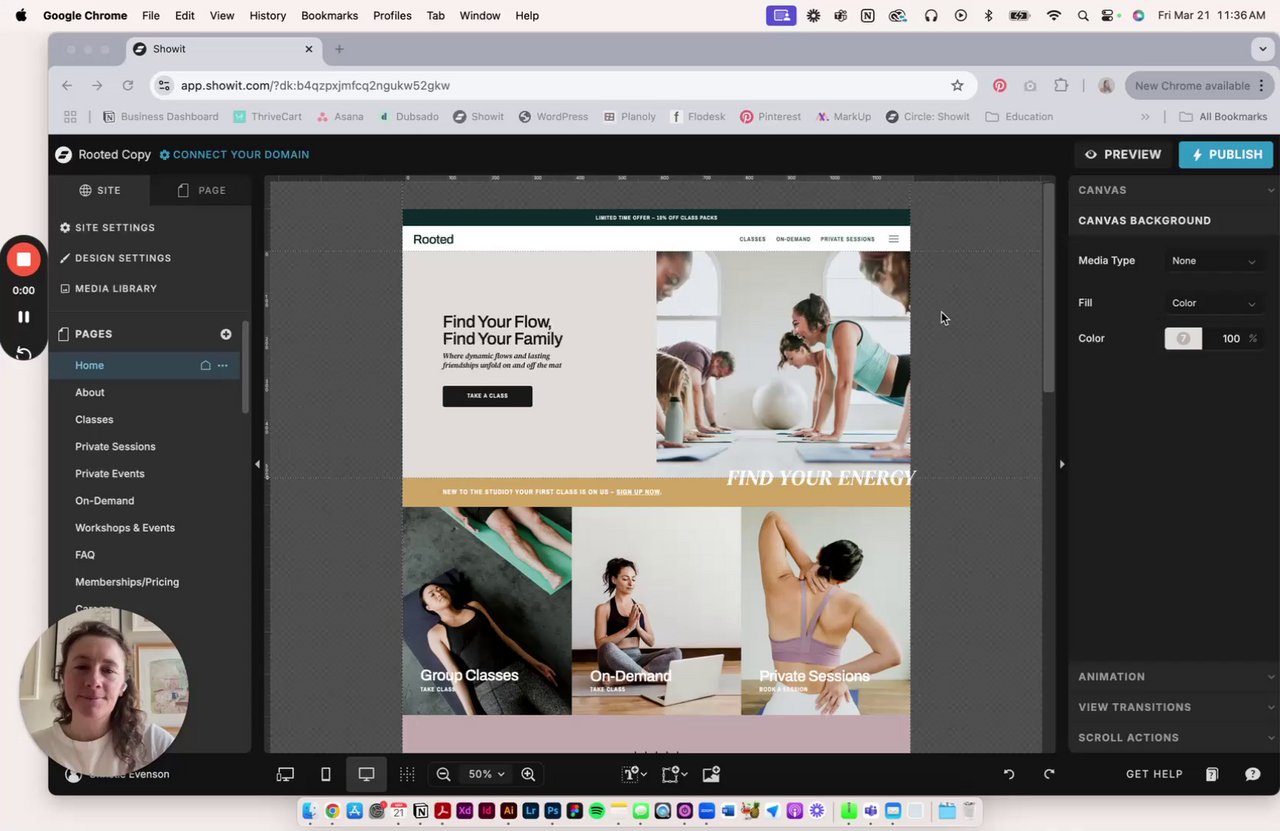The height and width of the screenshot is (831, 1280).
Task: Open the add shape tool menu
Action: (673, 774)
